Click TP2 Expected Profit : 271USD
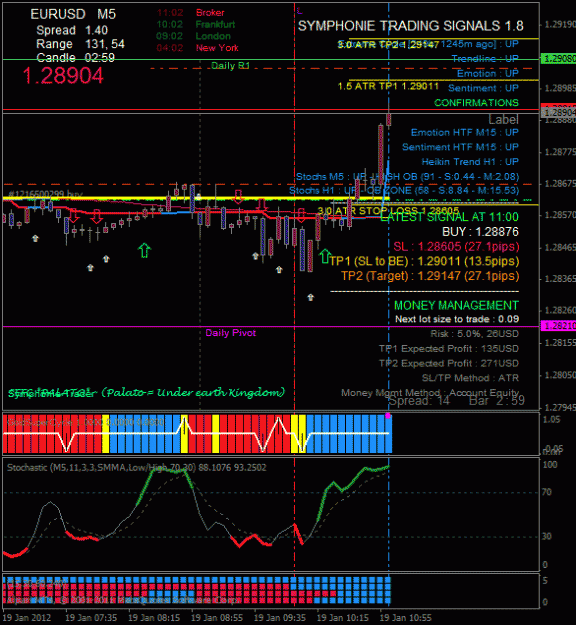Viewport: 576px width, 625px height. [x=448, y=364]
